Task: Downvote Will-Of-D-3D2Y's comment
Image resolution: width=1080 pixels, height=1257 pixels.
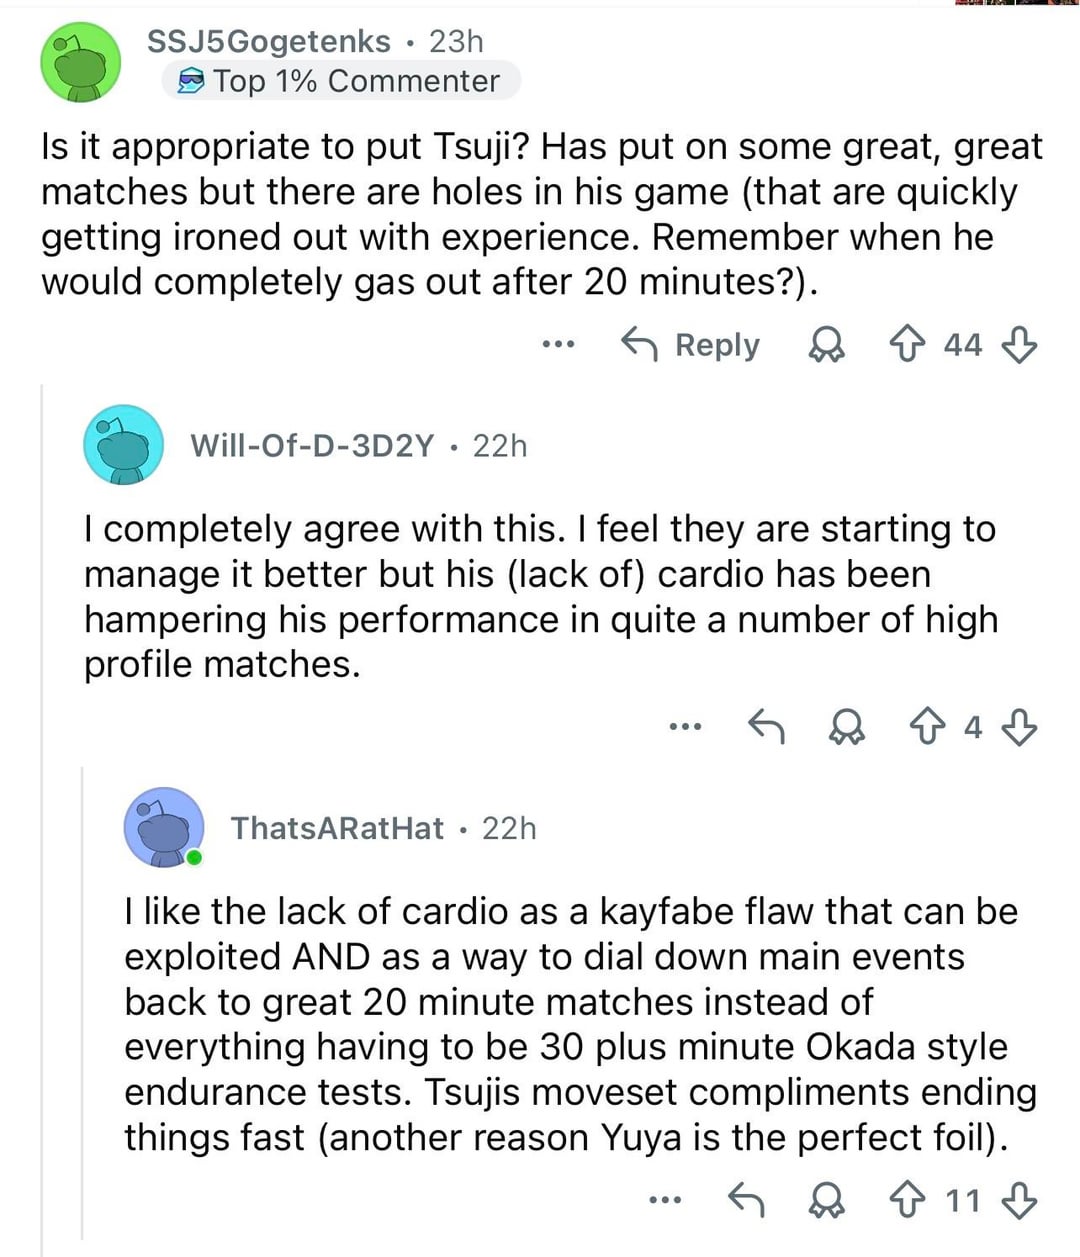Action: (x=1019, y=727)
